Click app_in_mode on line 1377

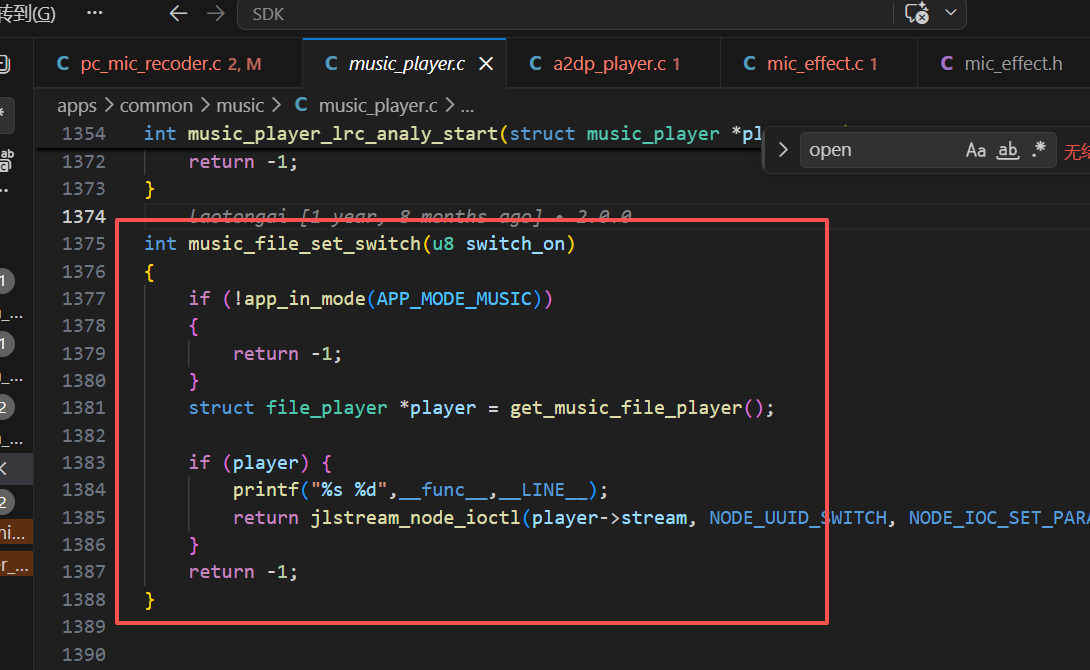point(304,299)
